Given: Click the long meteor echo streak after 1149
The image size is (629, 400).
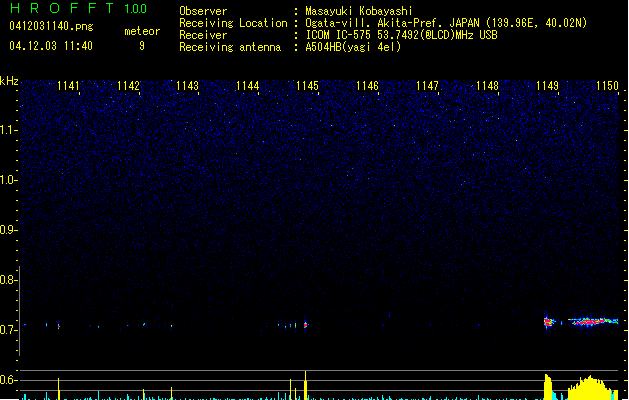Looking at the screenshot, I should [x=593, y=321].
